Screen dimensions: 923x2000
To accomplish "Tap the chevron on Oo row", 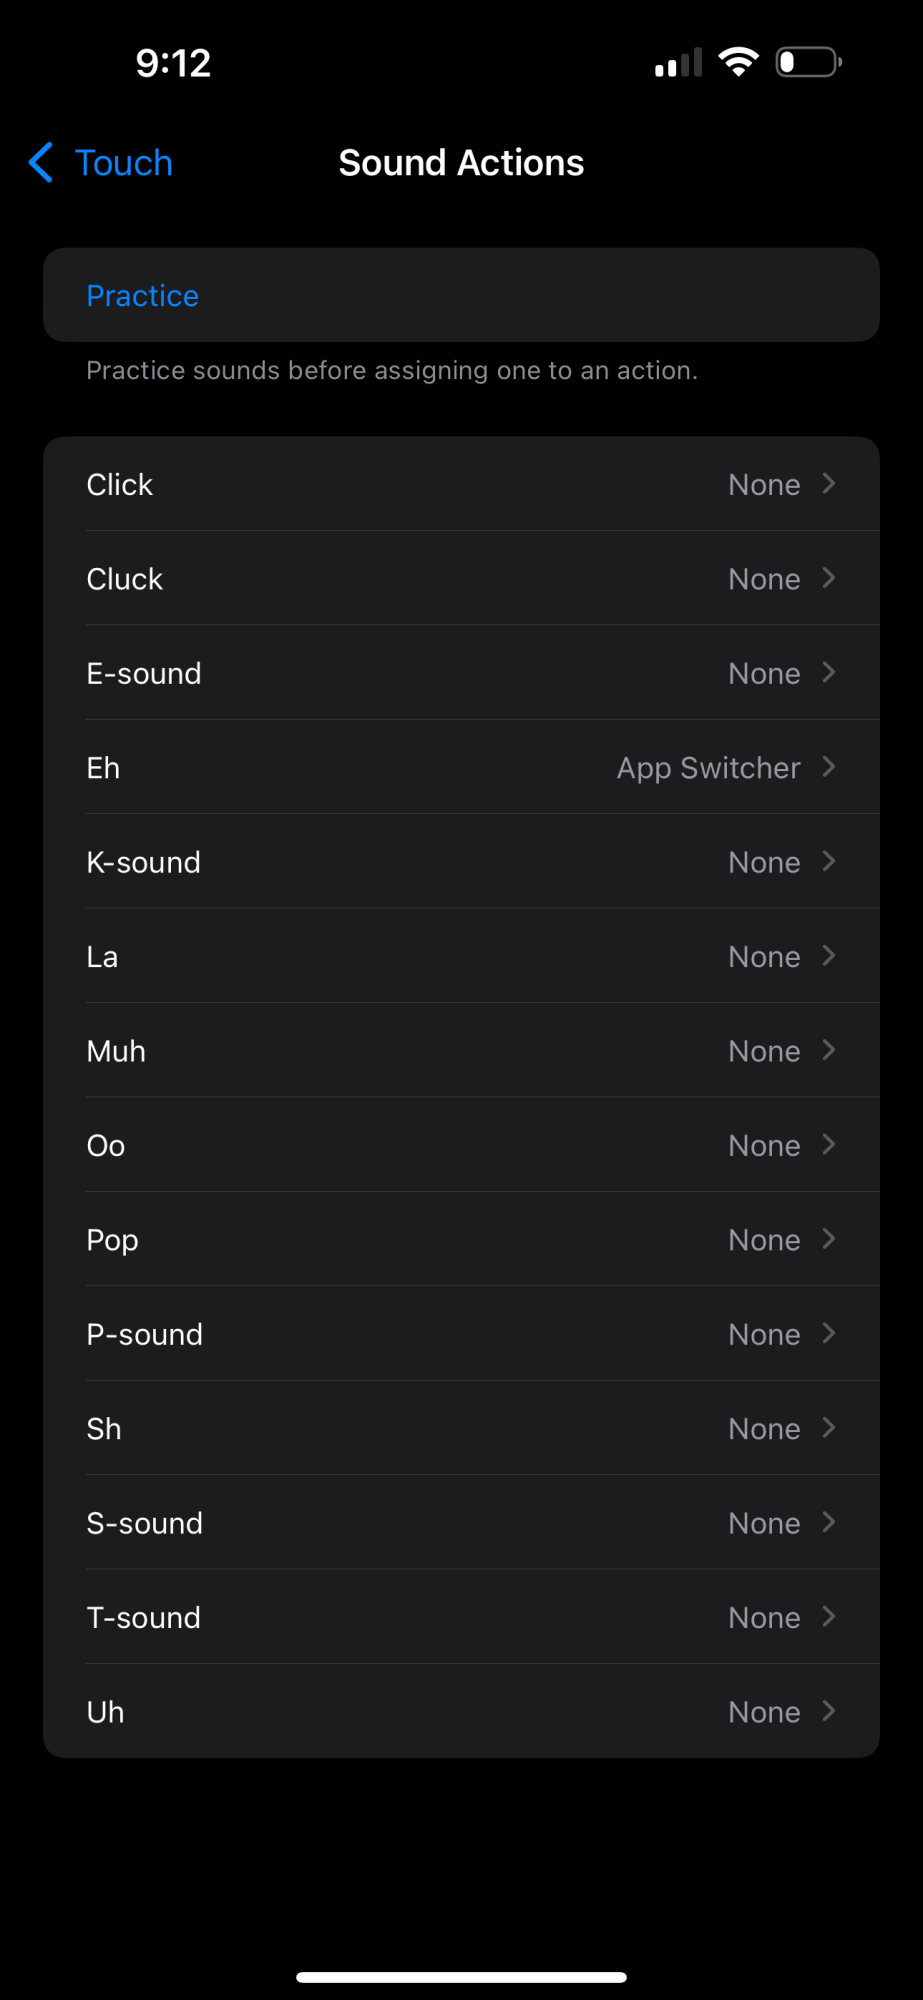I will (828, 1146).
